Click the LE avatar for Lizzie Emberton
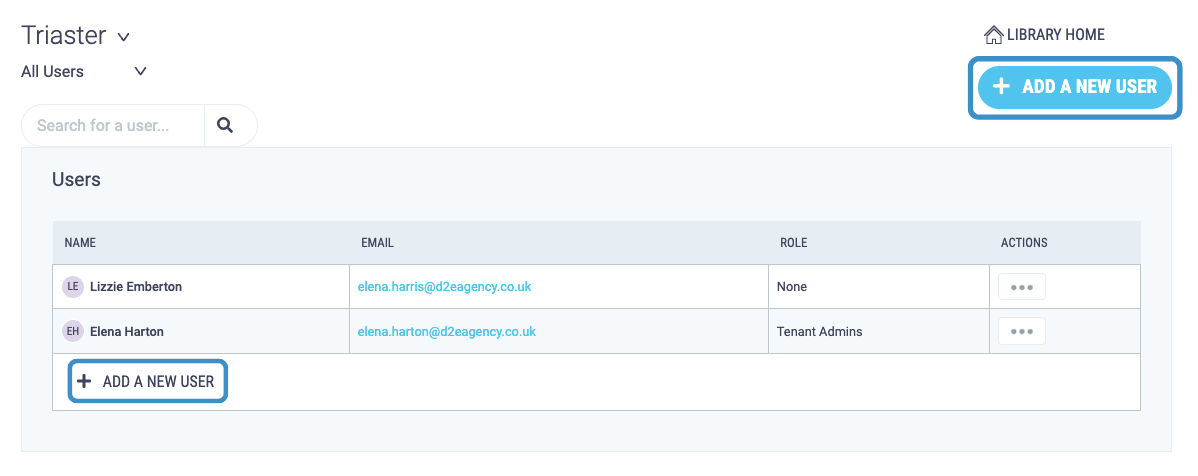Image resolution: width=1198 pixels, height=476 pixels. (73, 287)
